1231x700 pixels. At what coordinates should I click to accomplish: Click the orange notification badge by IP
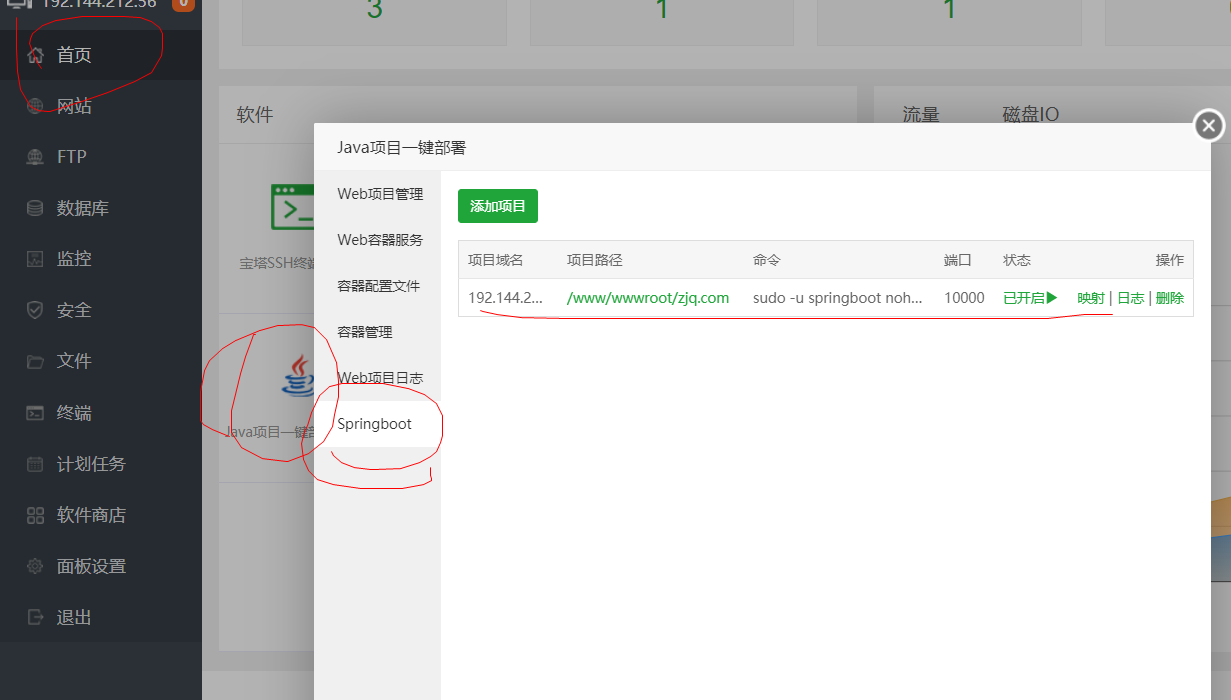click(x=184, y=3)
